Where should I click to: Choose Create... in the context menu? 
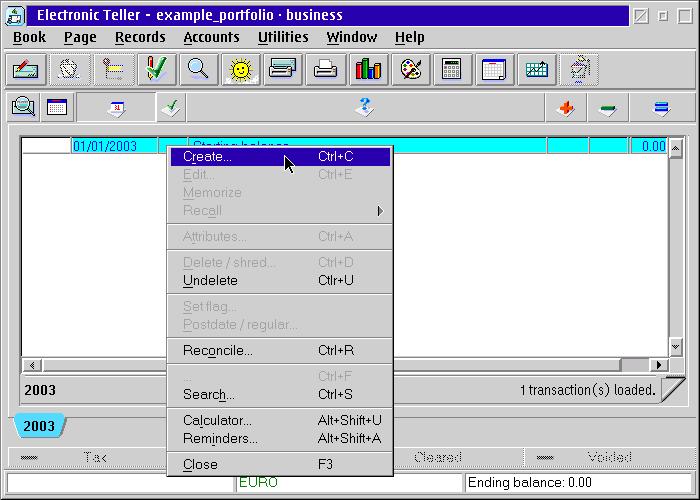[280, 157]
